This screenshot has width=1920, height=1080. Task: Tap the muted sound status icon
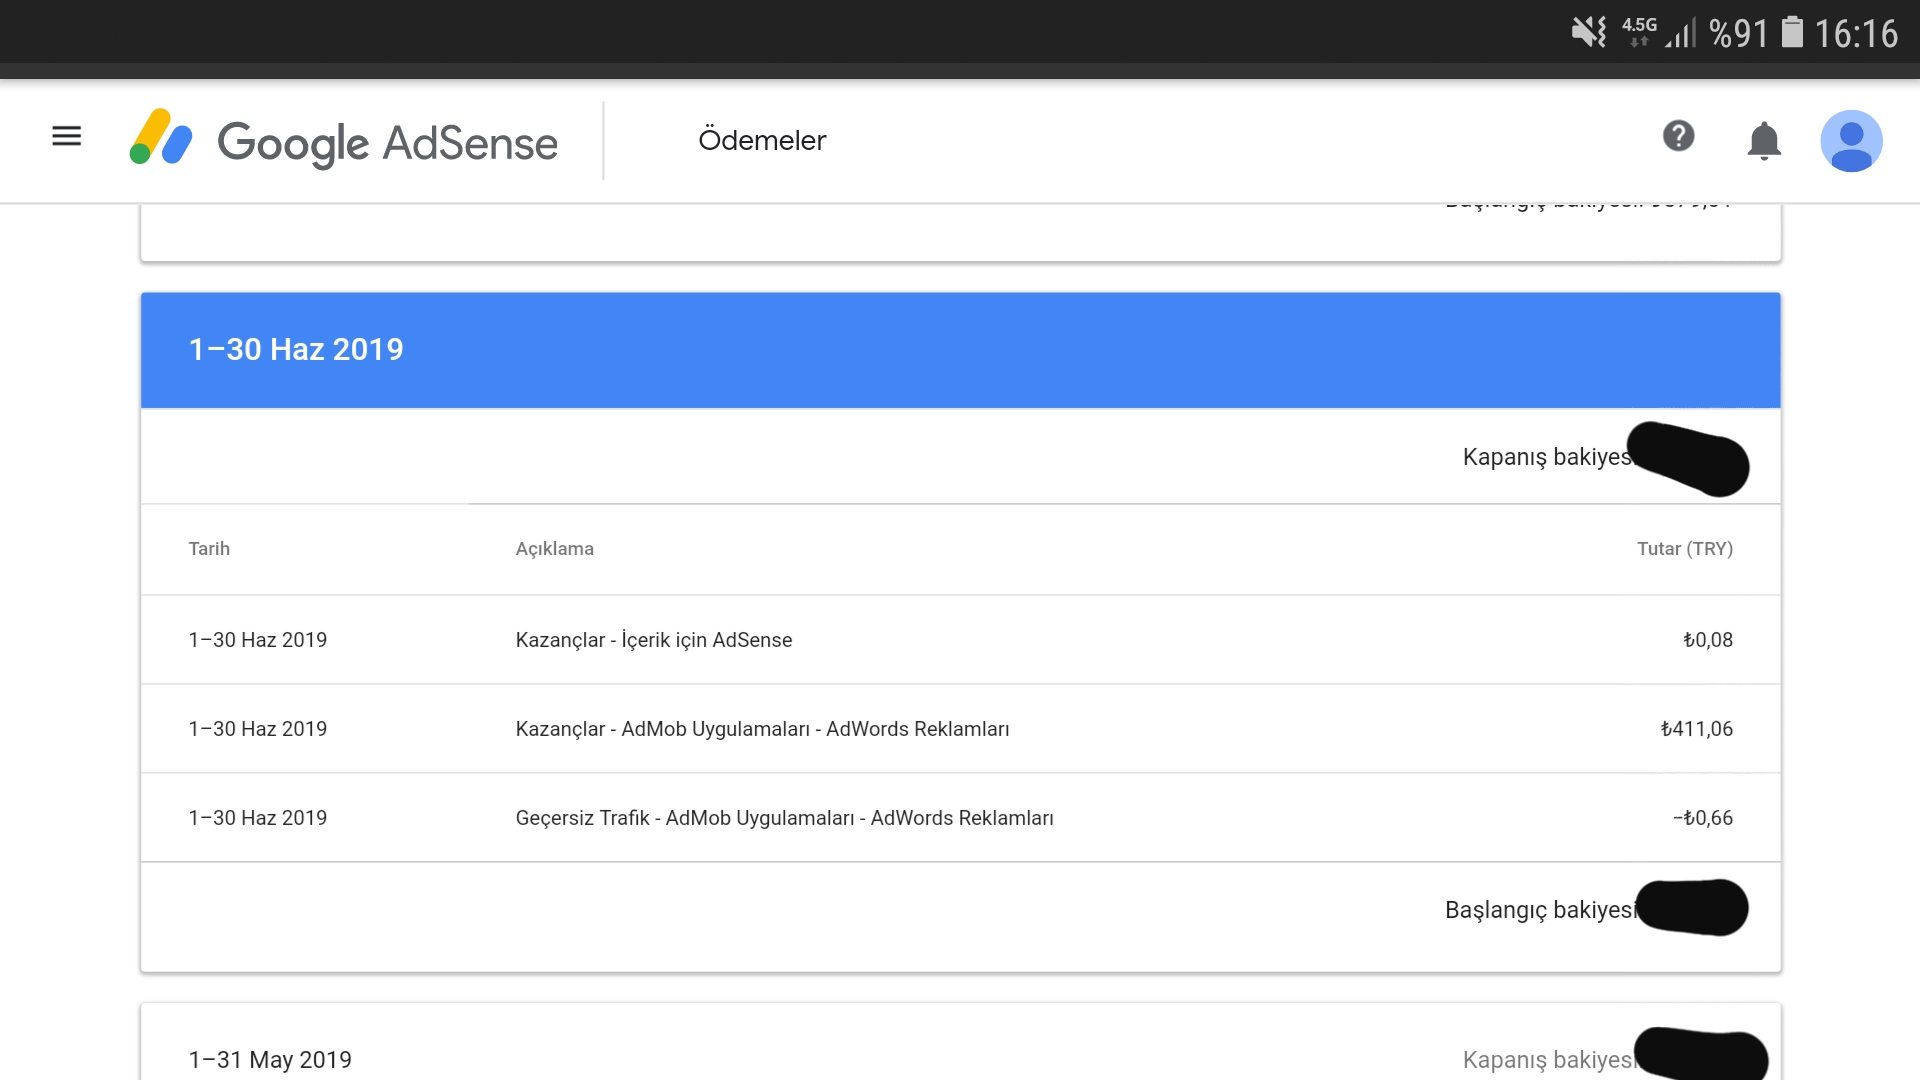[1588, 32]
